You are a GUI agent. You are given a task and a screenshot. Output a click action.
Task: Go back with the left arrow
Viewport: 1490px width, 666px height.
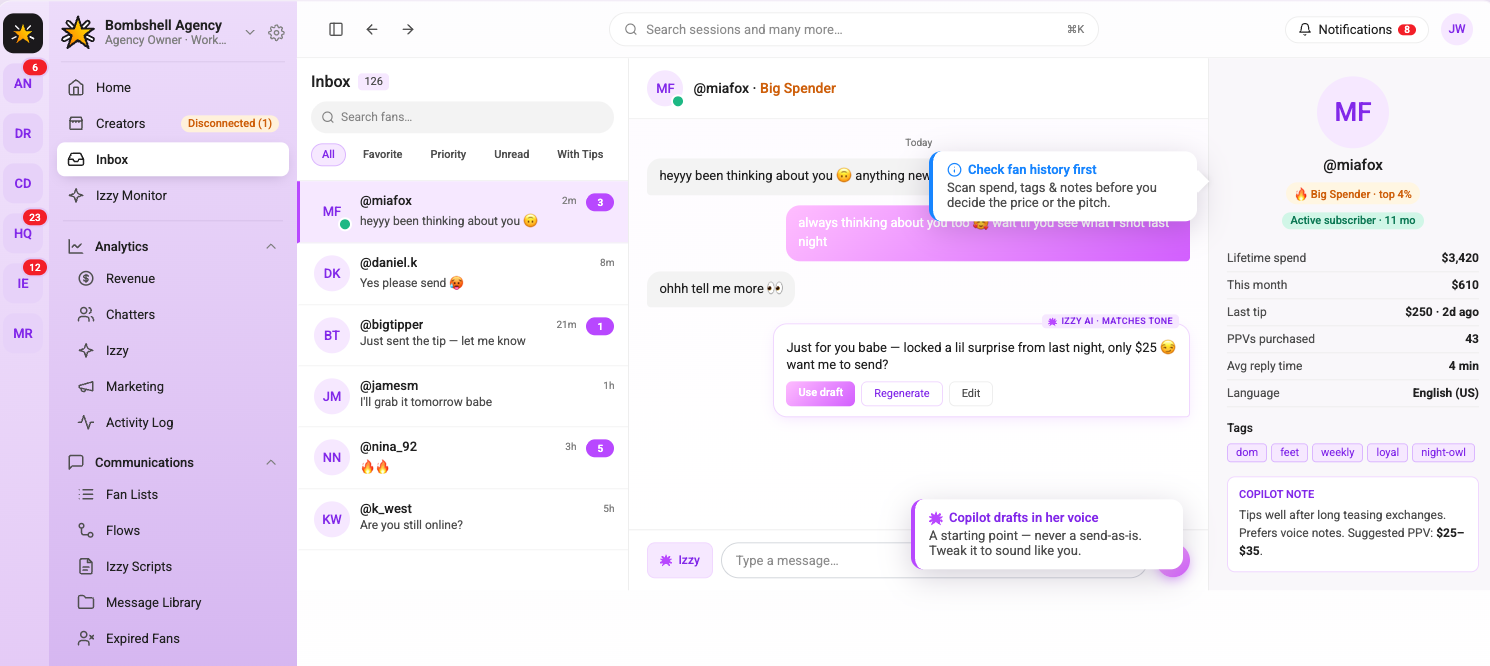click(372, 30)
